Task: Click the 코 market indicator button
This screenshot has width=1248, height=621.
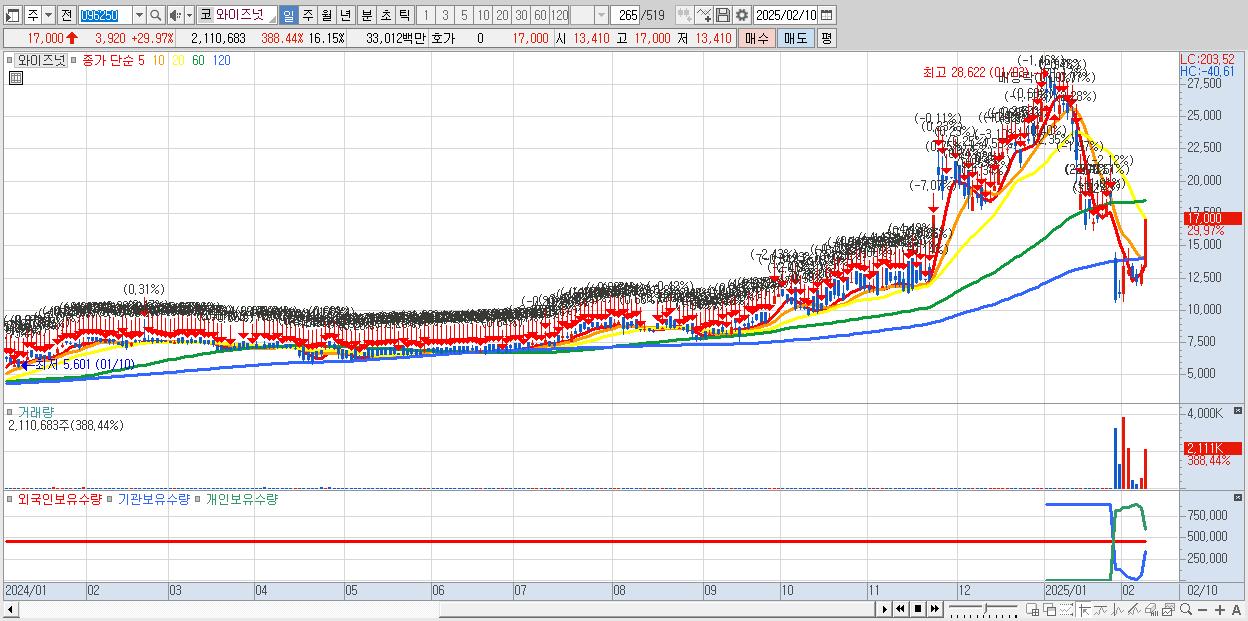Action: click(205, 15)
